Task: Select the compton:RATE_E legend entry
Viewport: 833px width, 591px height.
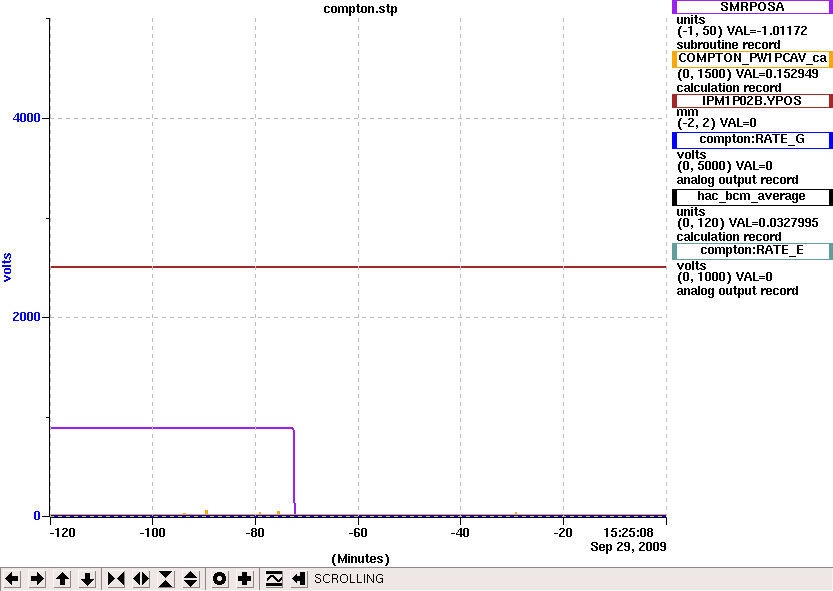Action: point(752,251)
